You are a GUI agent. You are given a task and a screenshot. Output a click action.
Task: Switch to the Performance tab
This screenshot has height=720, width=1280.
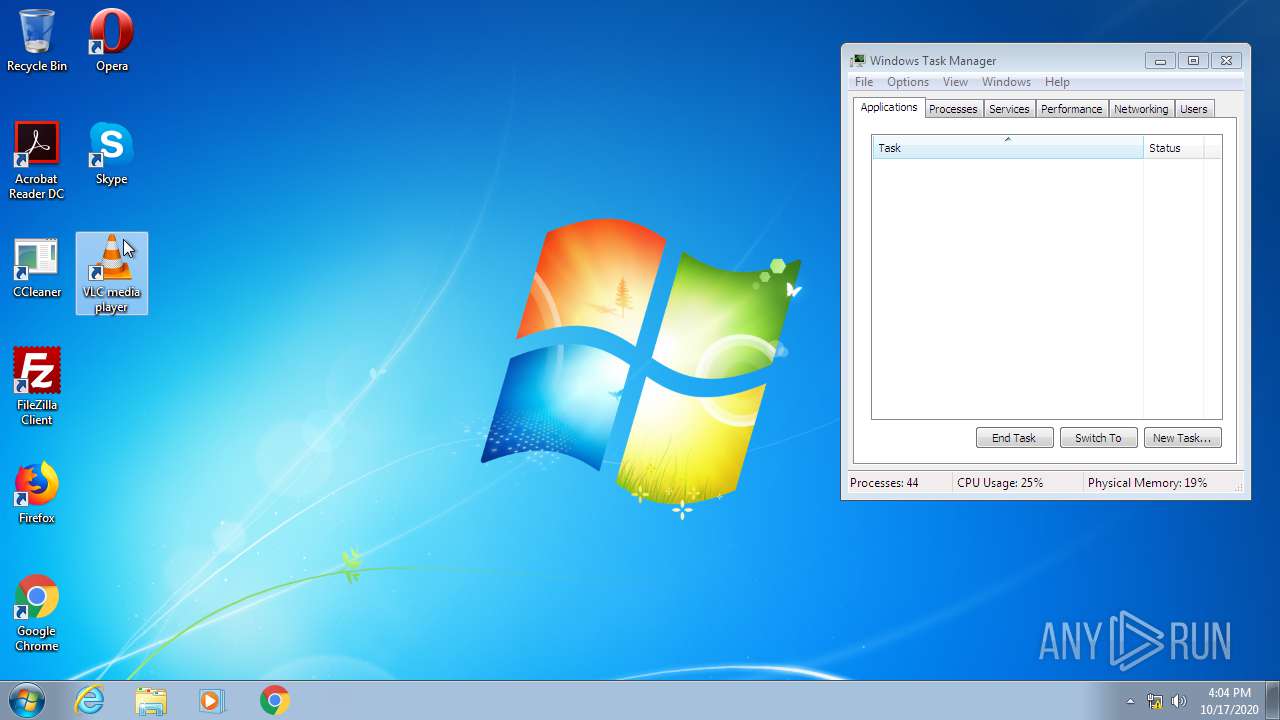[1071, 109]
